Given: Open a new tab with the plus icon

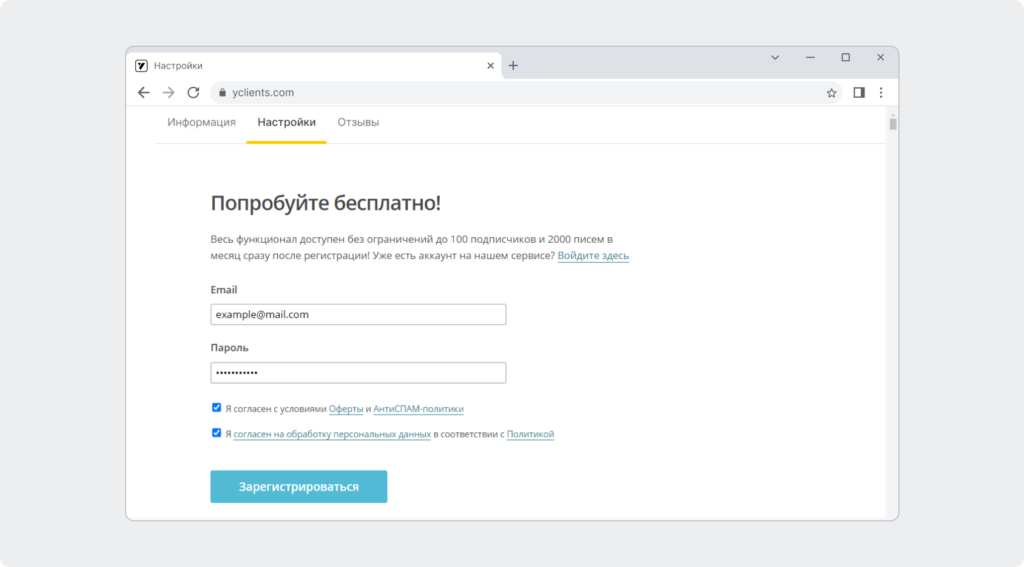Looking at the screenshot, I should [x=513, y=65].
